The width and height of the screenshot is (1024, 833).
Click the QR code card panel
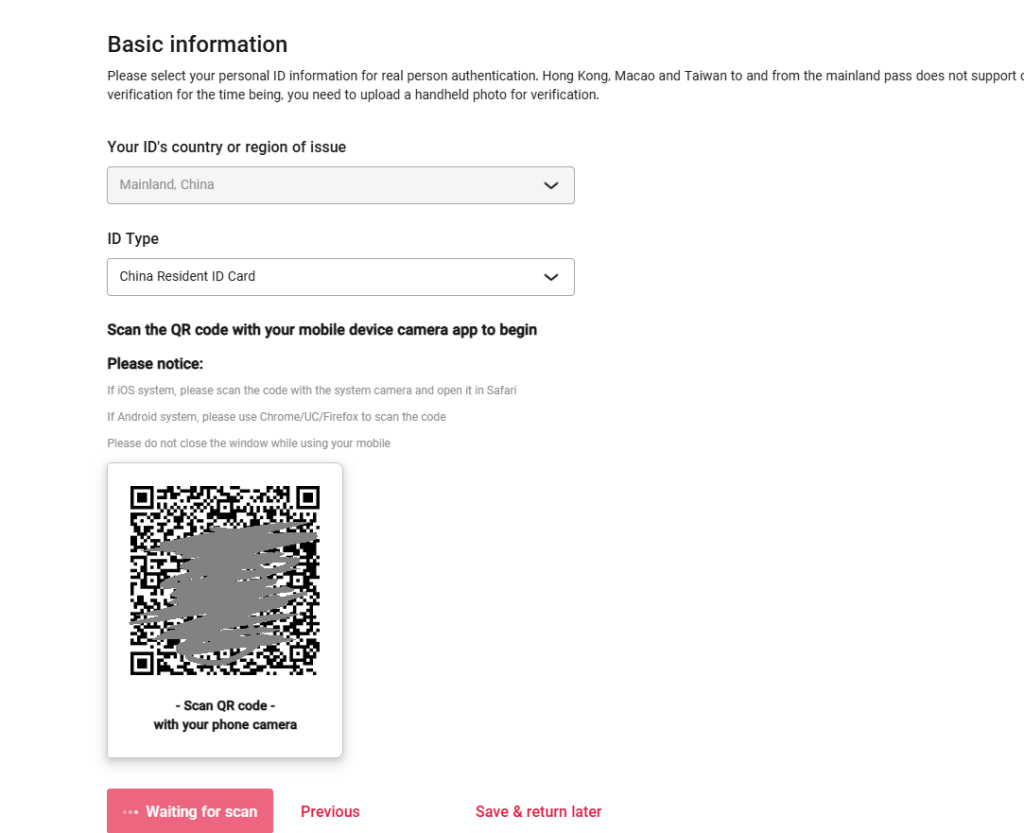[x=224, y=610]
